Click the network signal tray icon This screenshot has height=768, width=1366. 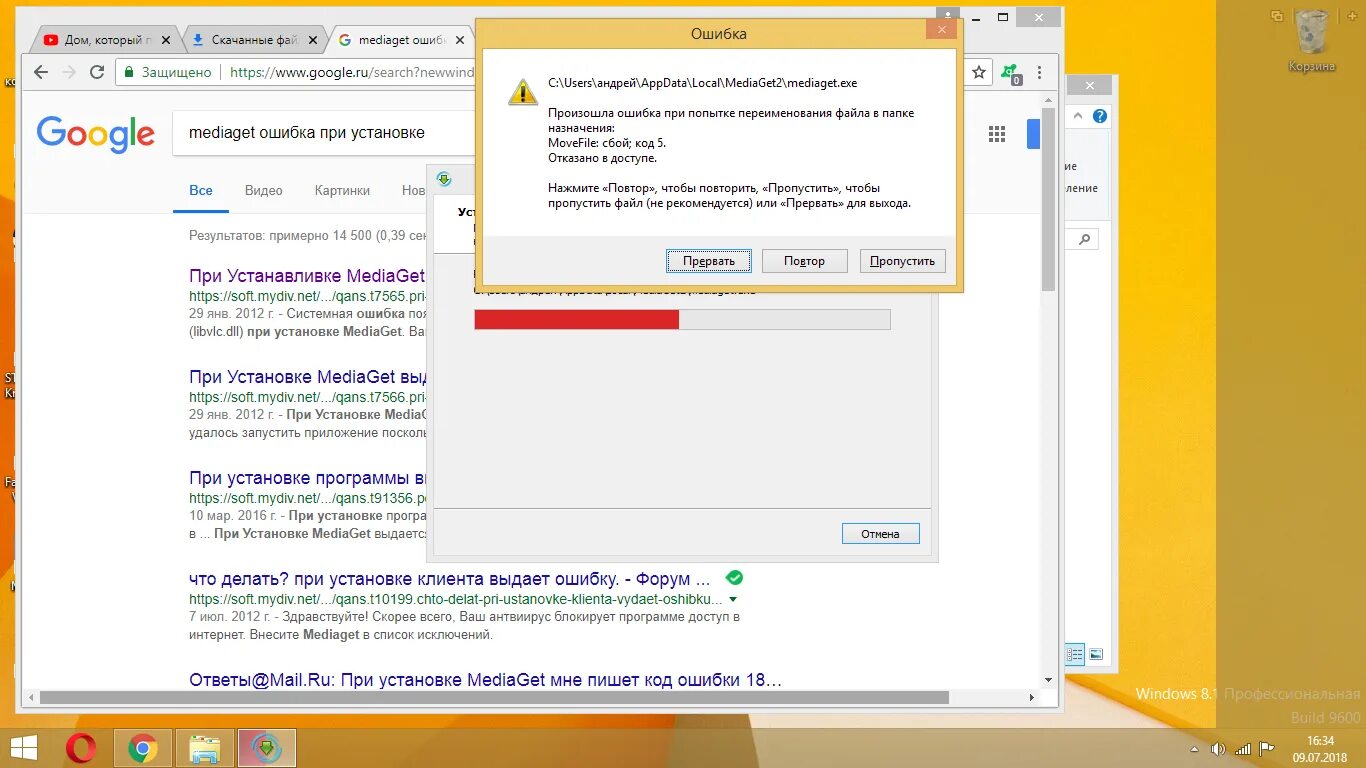(x=1243, y=748)
